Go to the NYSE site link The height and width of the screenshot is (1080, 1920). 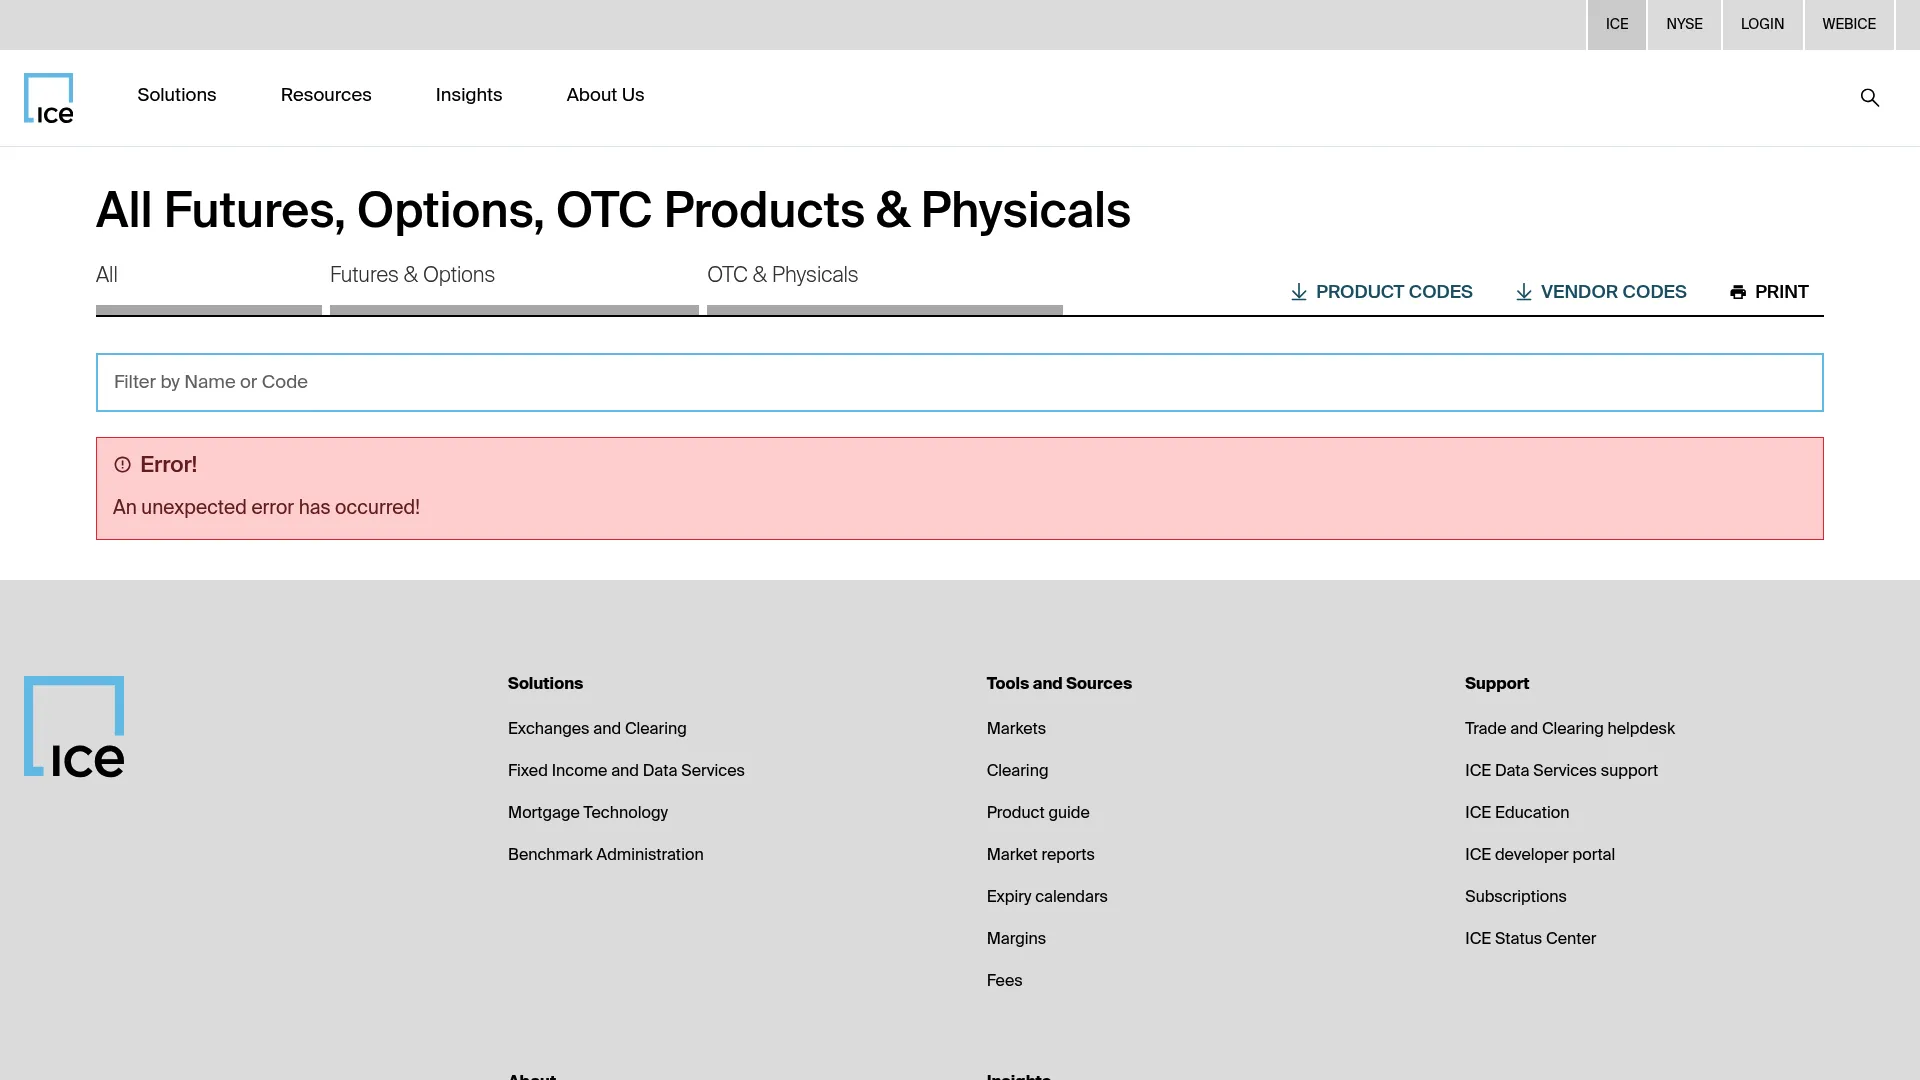tap(1684, 24)
